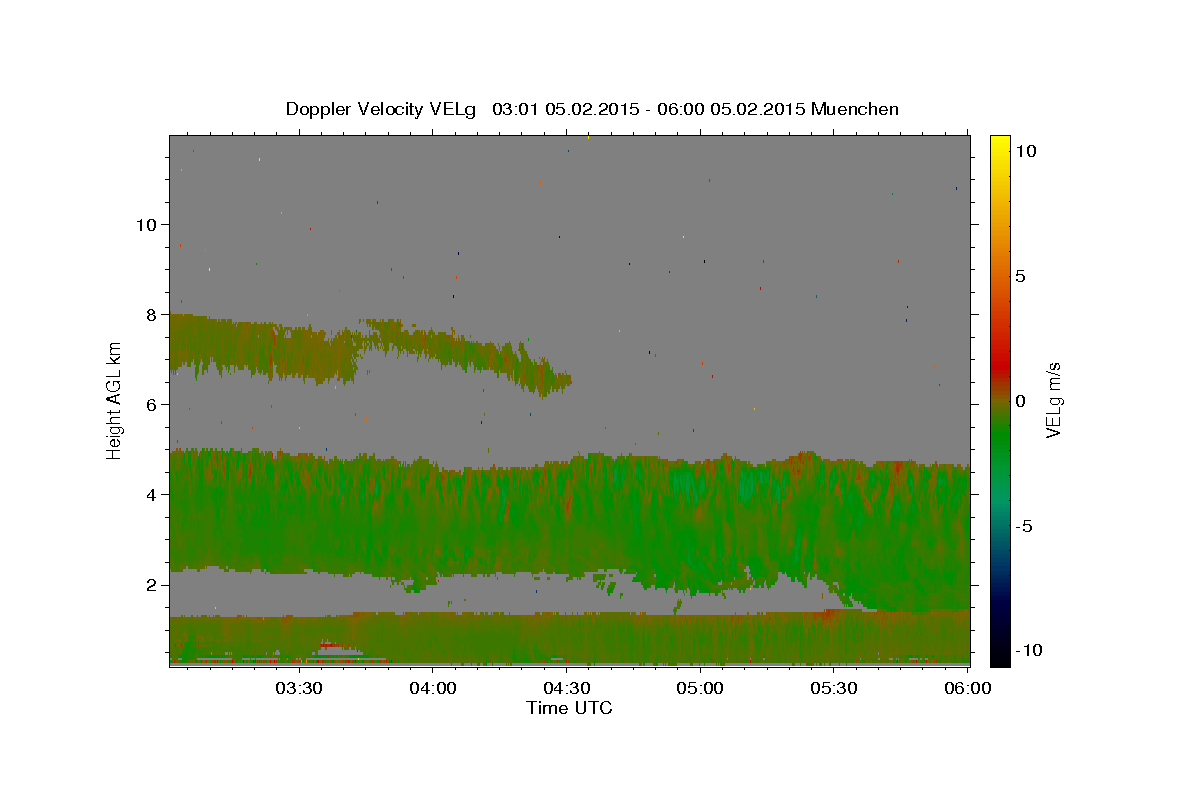Click the colorbar value 5 label
1200x800 pixels.
point(1020,276)
